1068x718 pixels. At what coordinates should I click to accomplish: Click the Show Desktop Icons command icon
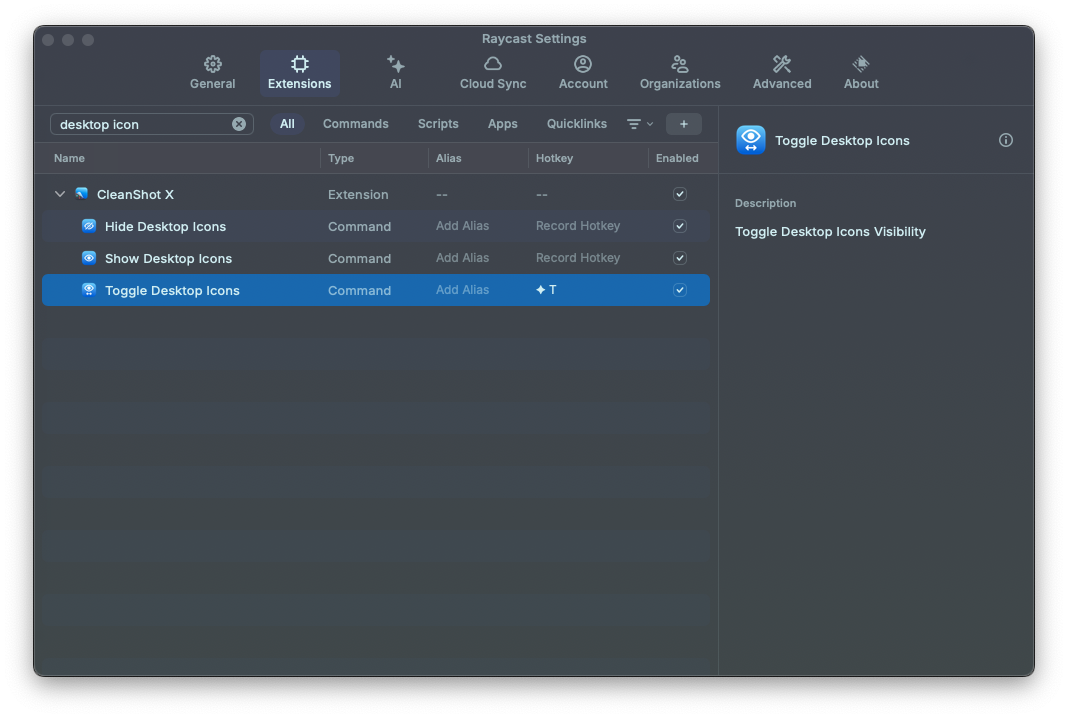tap(89, 257)
